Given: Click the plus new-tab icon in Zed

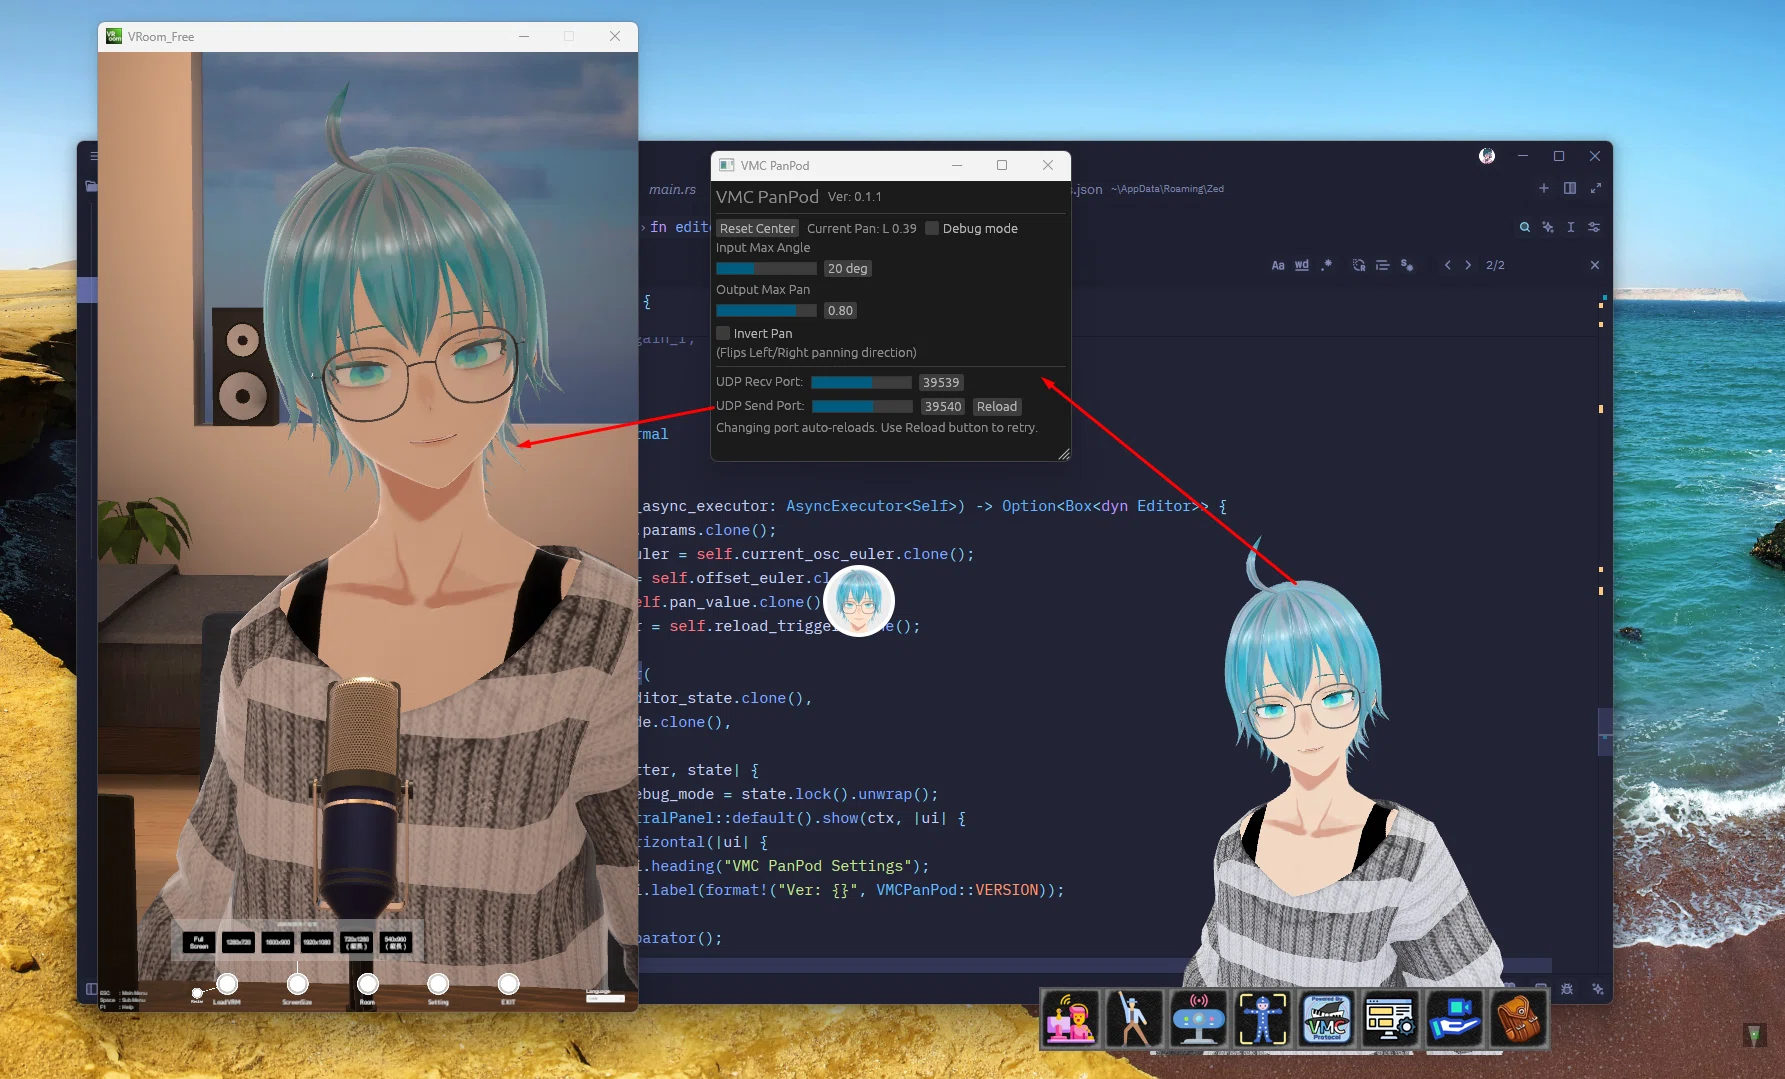Looking at the screenshot, I should tap(1544, 188).
